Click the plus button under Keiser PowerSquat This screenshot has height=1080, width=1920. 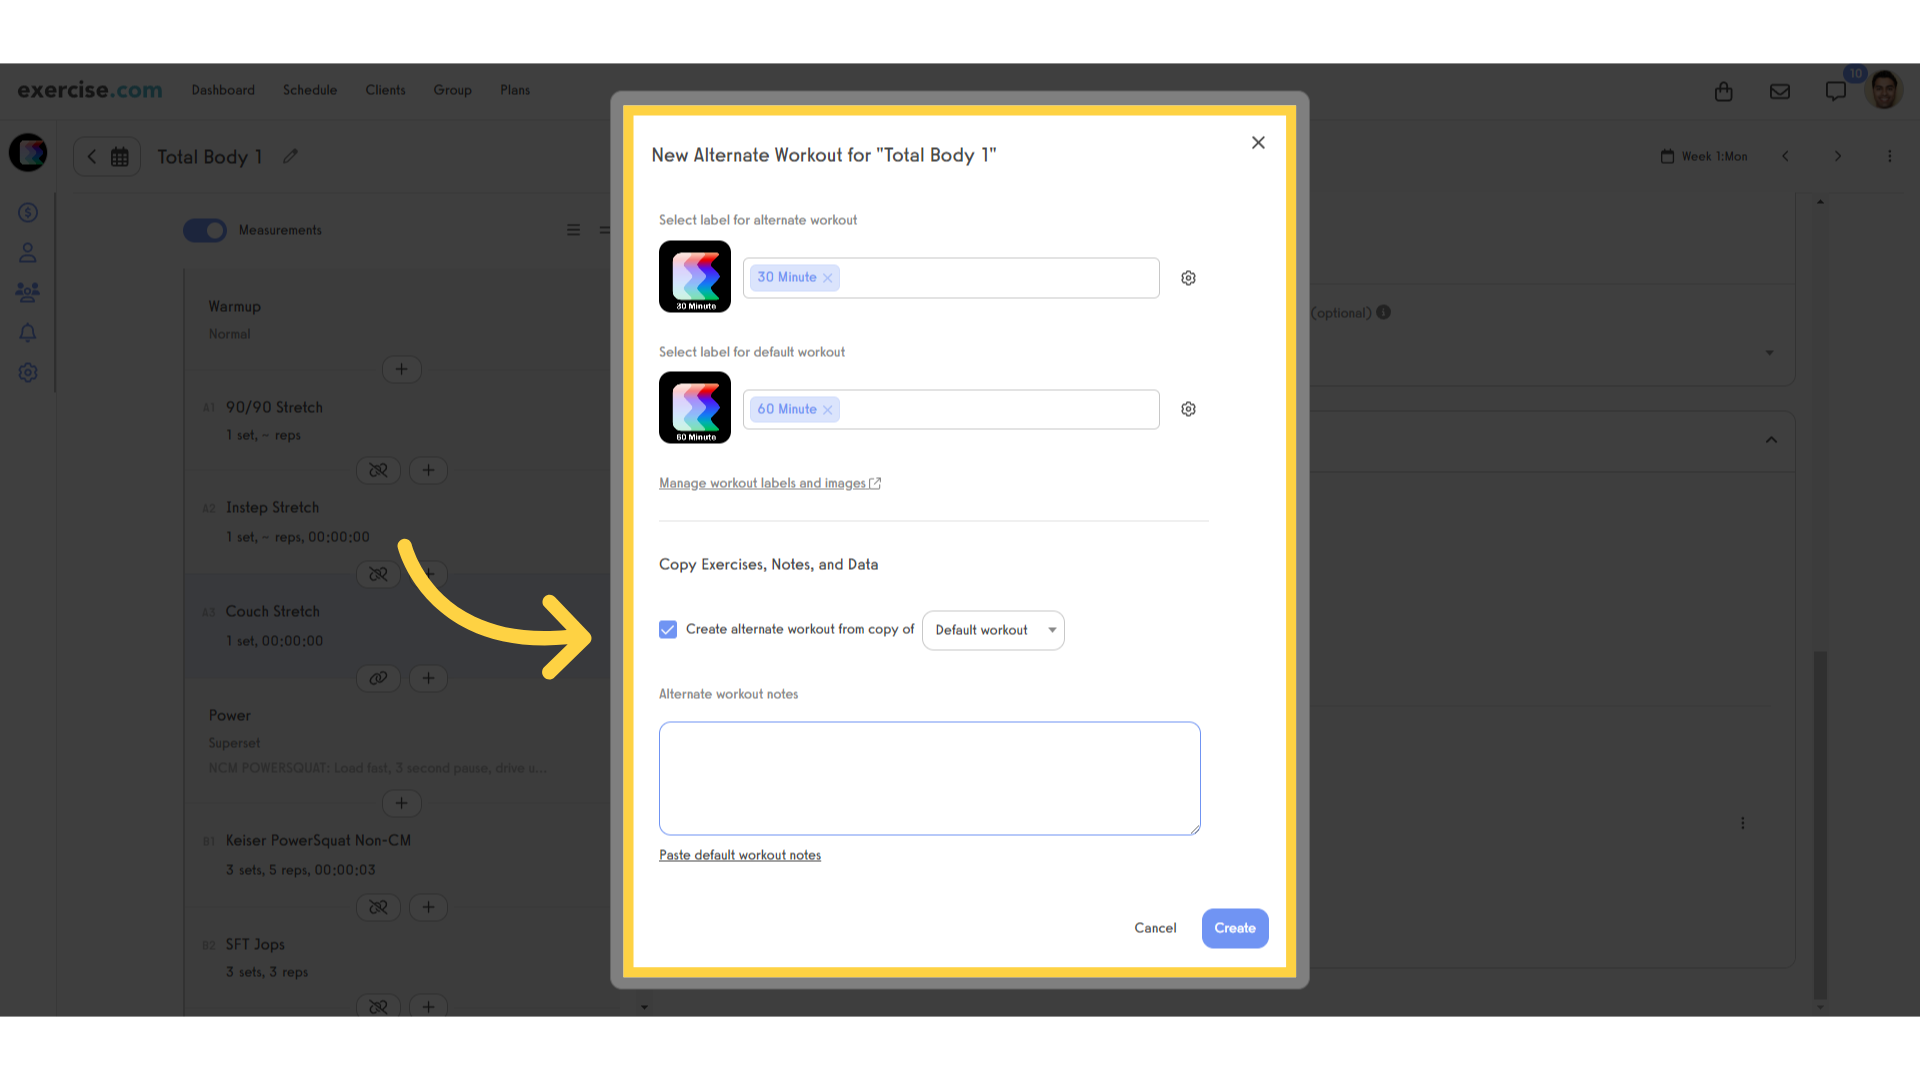point(429,907)
